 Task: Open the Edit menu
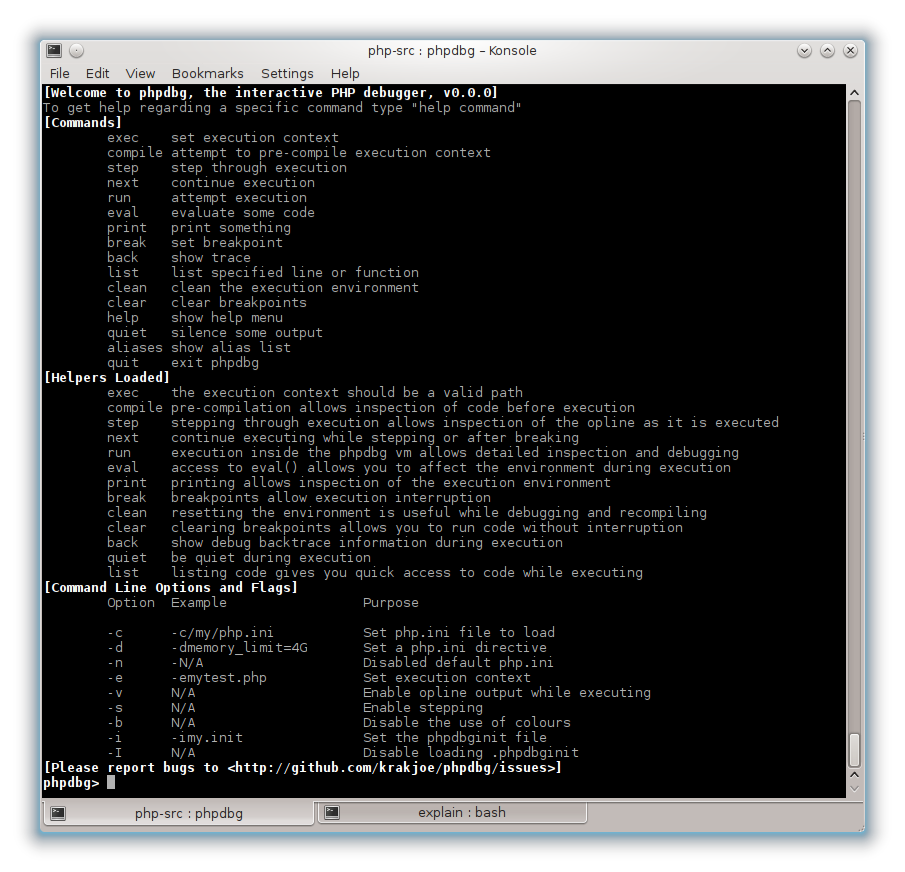(97, 73)
